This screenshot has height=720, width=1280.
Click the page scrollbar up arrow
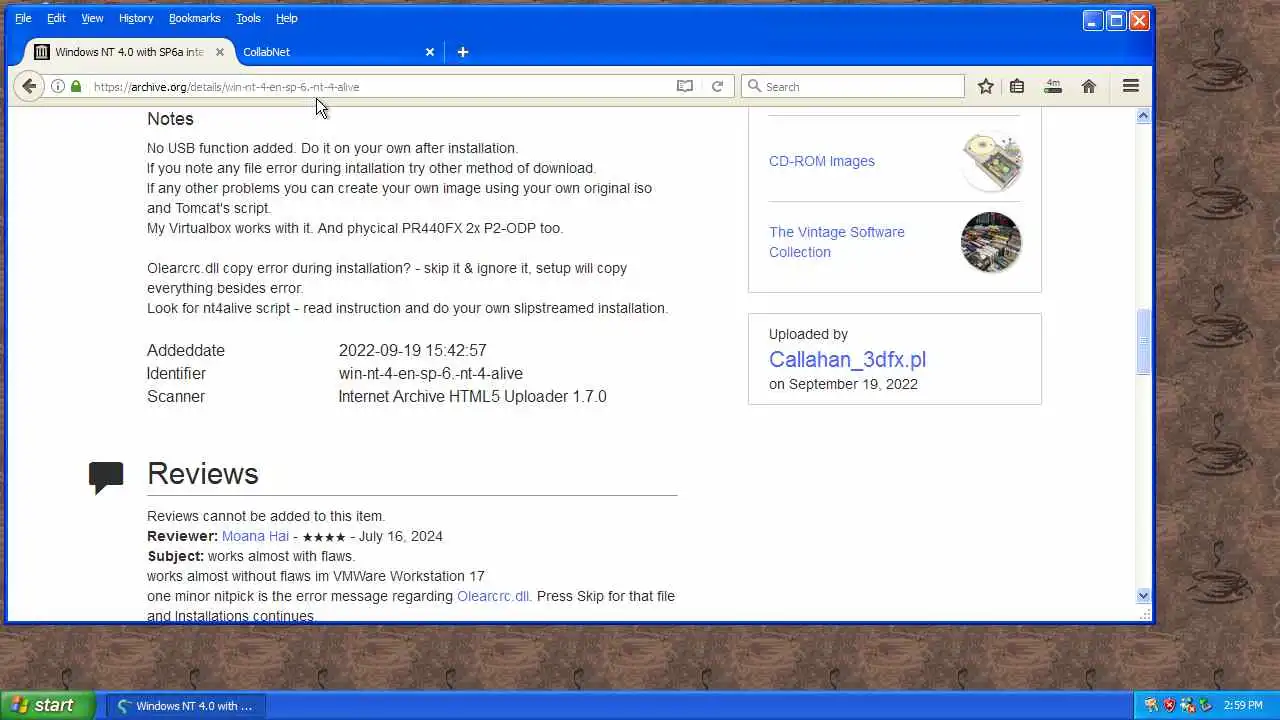click(x=1143, y=116)
